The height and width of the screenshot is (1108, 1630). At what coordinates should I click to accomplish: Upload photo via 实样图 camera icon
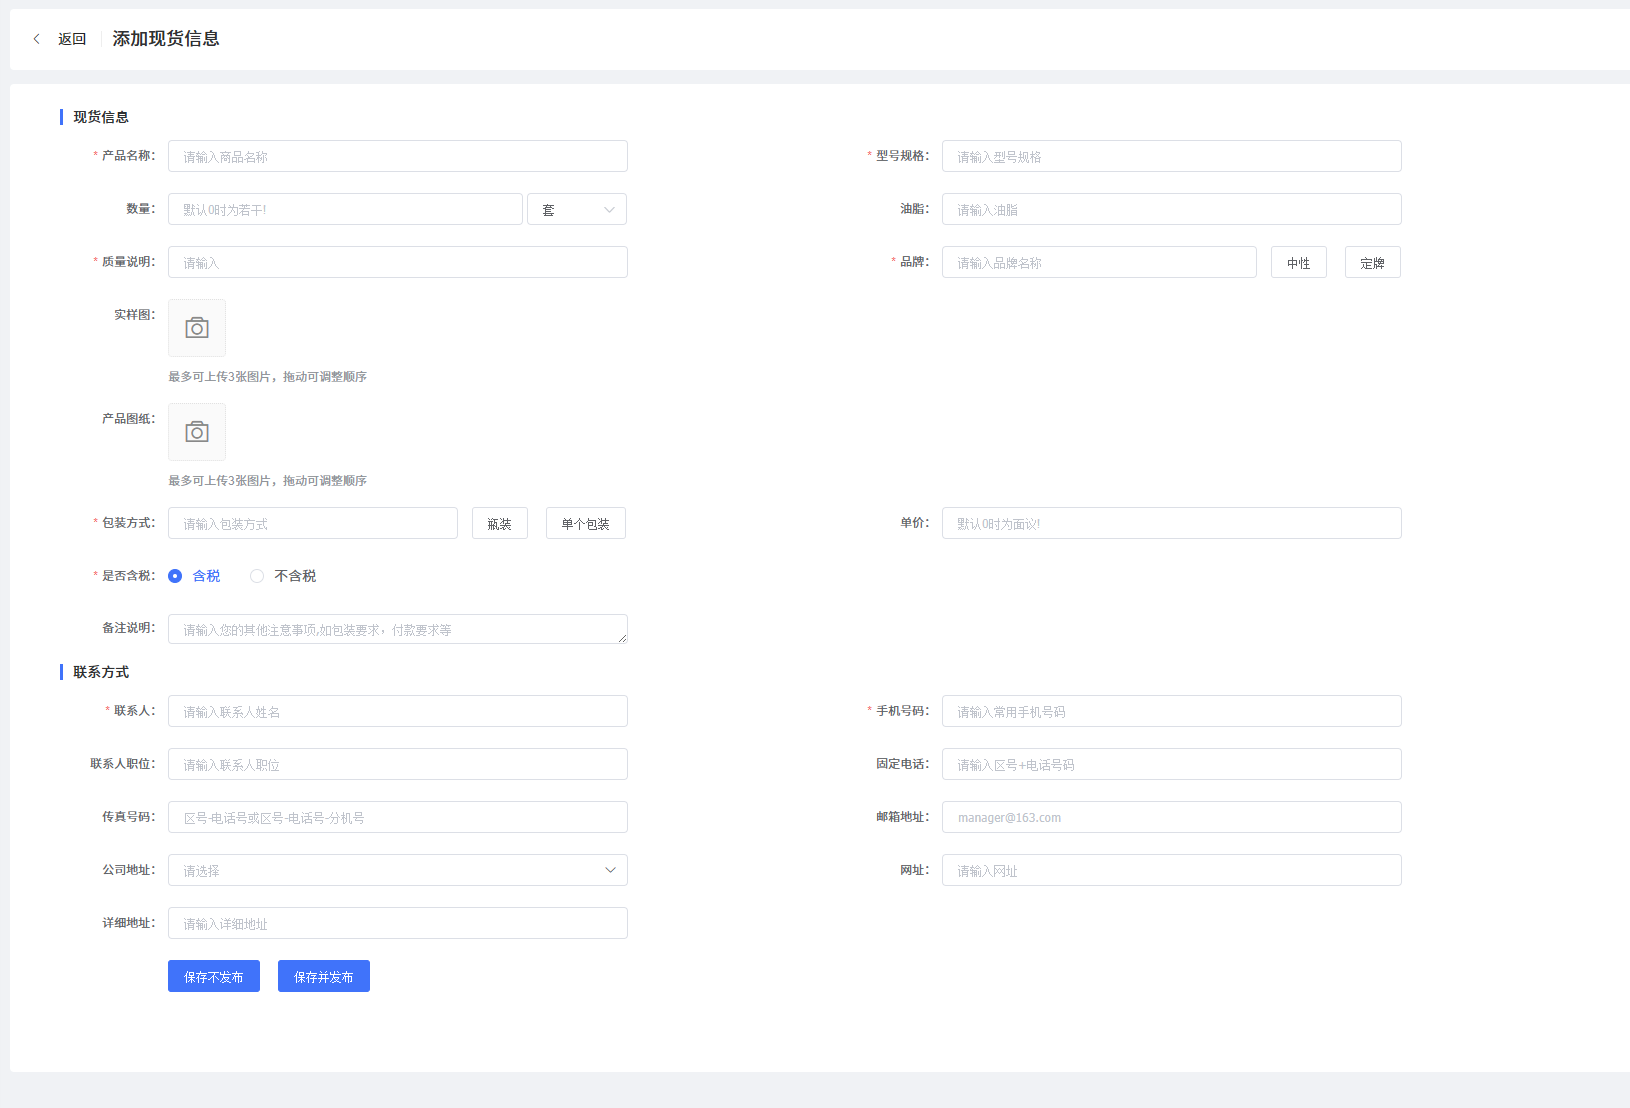coord(197,328)
